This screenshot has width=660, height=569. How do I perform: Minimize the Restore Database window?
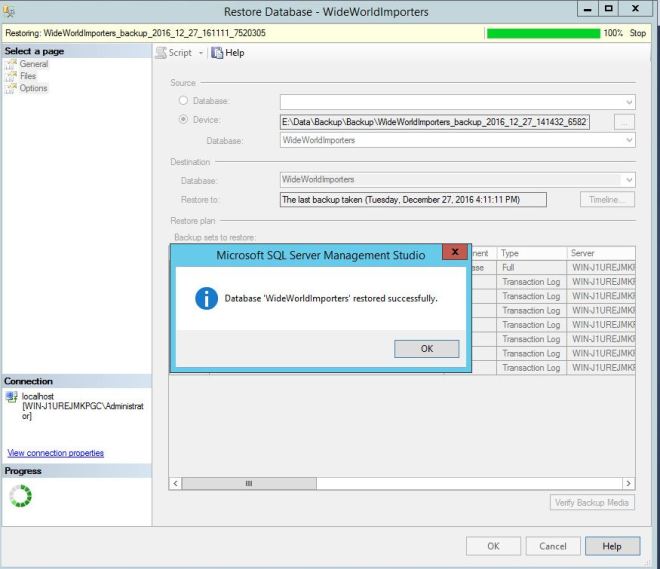588,9
